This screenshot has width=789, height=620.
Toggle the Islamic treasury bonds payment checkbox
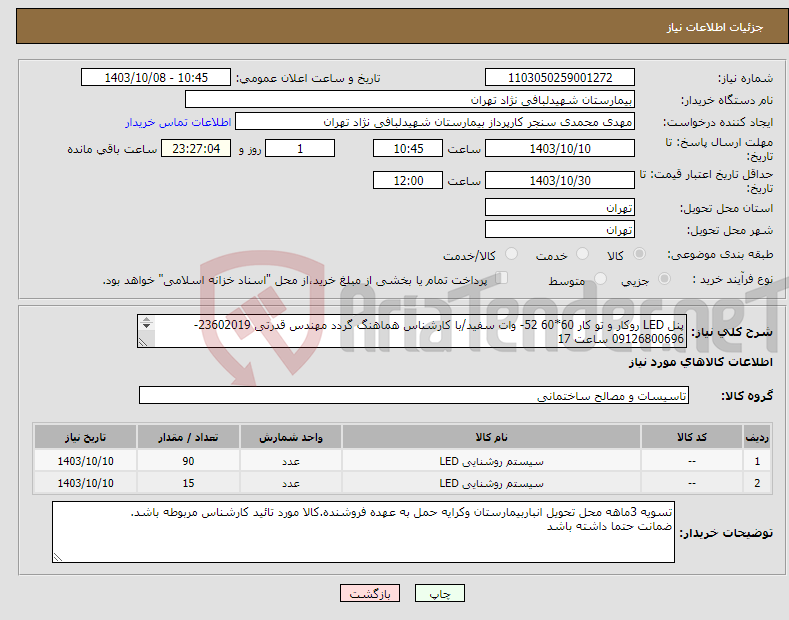[502, 278]
